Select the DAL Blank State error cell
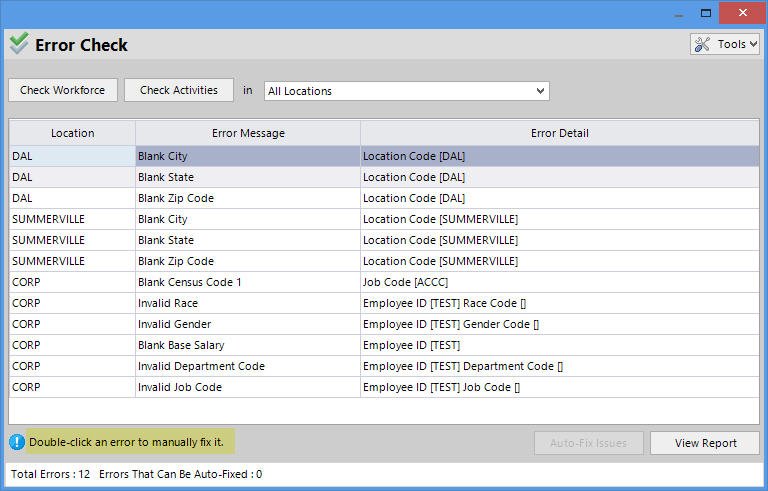 (x=248, y=177)
